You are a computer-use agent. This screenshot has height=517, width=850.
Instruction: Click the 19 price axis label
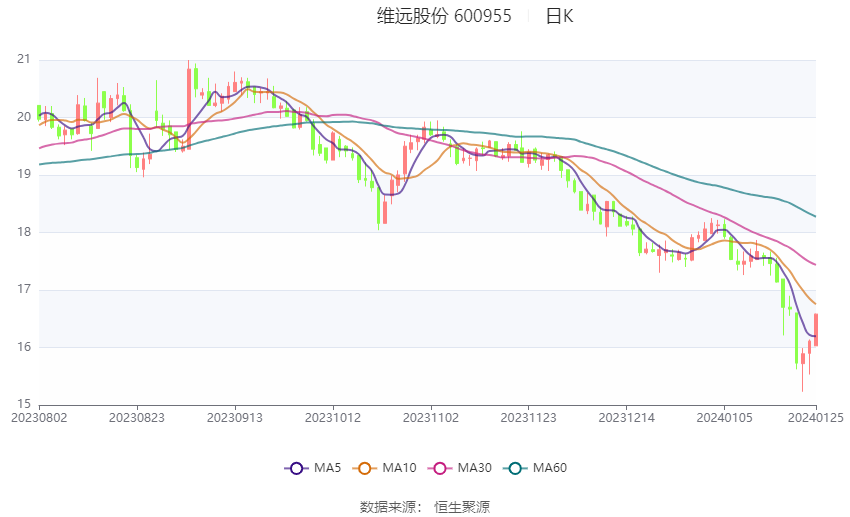[24, 175]
